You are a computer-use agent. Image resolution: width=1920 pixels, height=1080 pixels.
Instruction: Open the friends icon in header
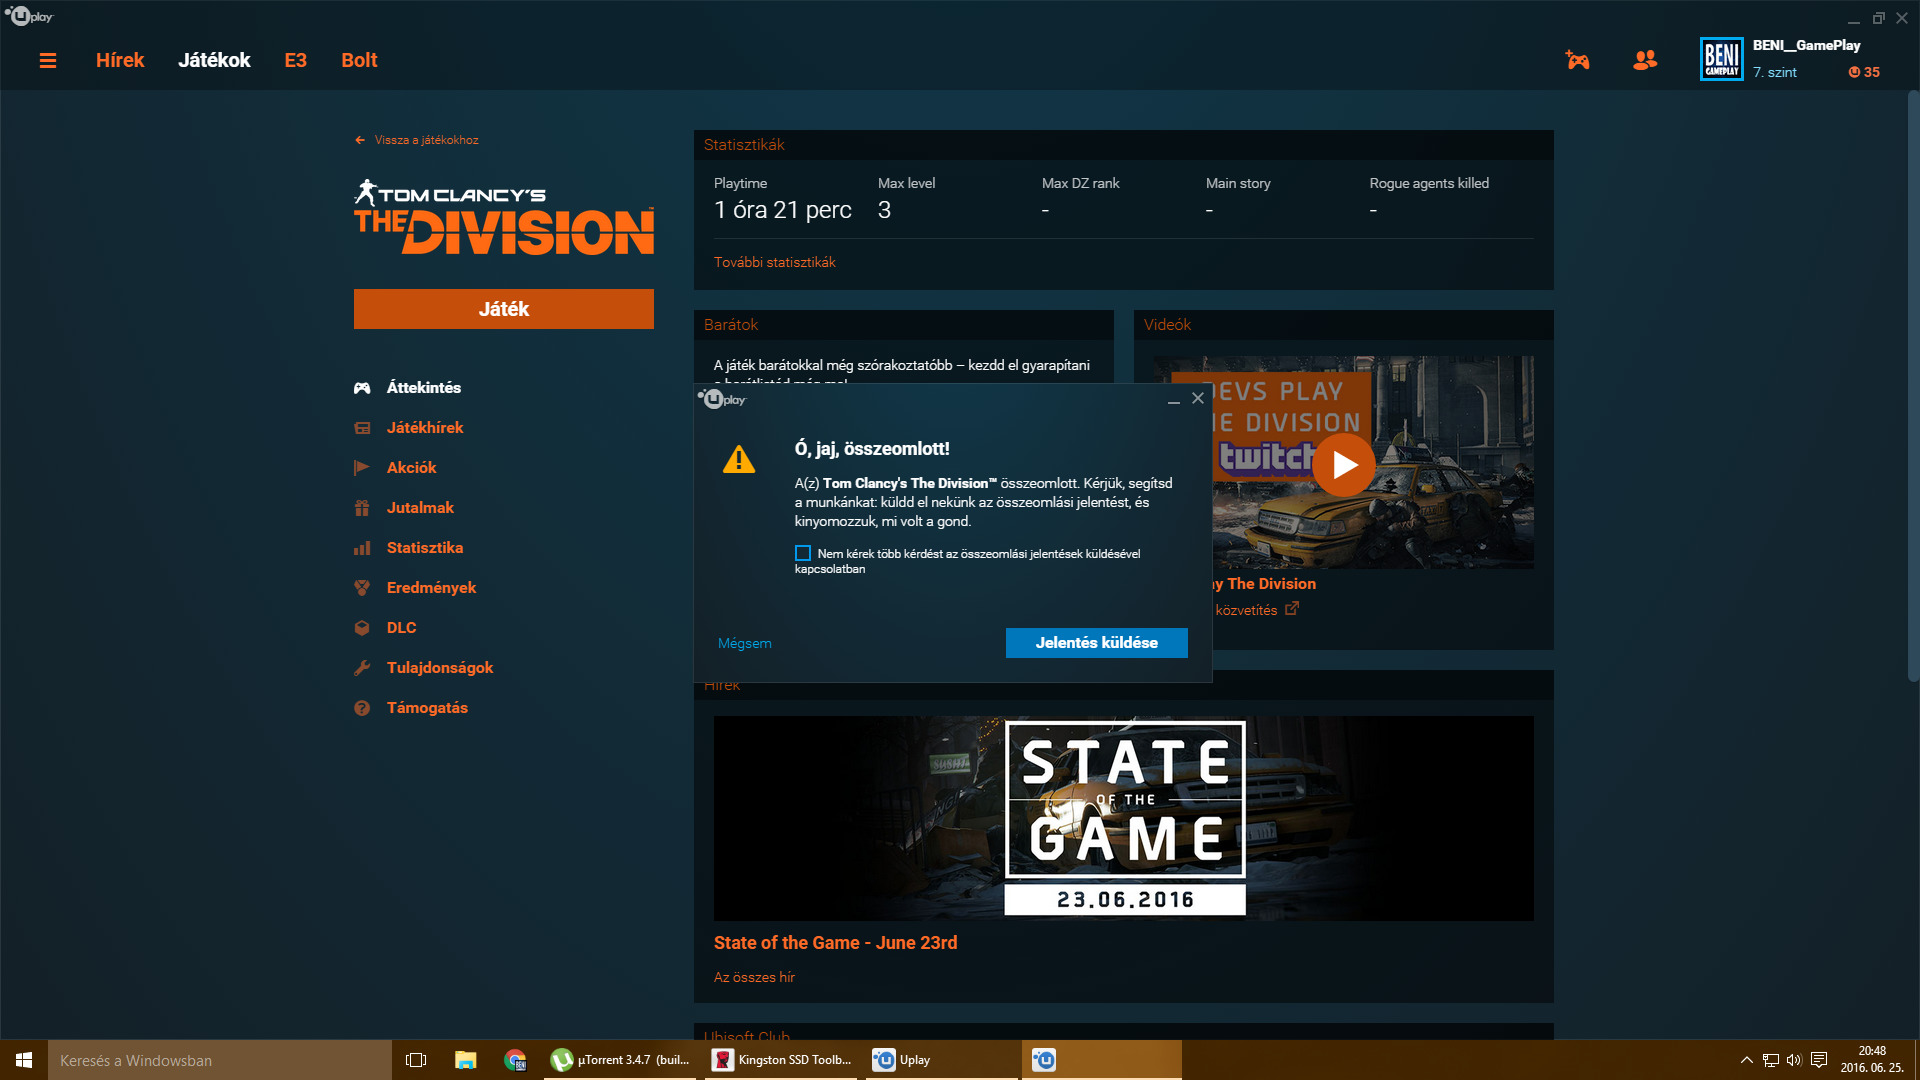(x=1644, y=60)
